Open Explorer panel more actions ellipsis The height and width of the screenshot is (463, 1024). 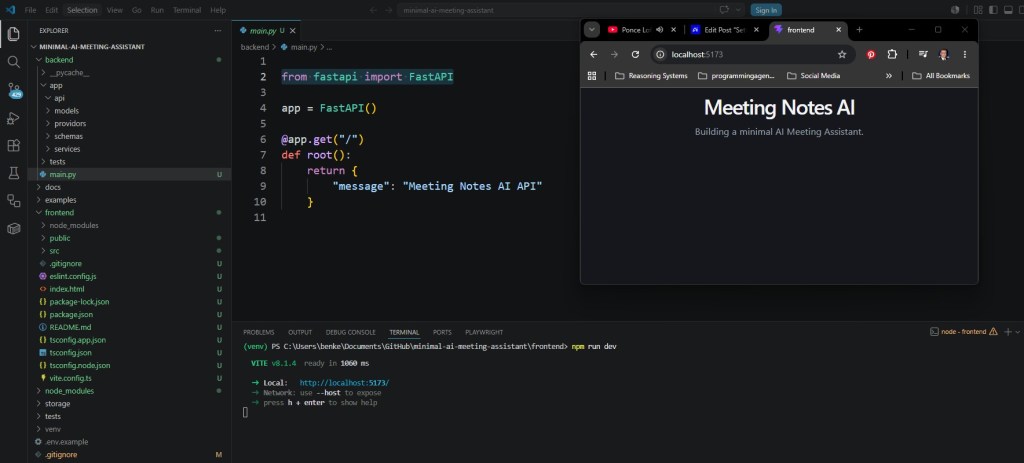pyautogui.click(x=217, y=31)
